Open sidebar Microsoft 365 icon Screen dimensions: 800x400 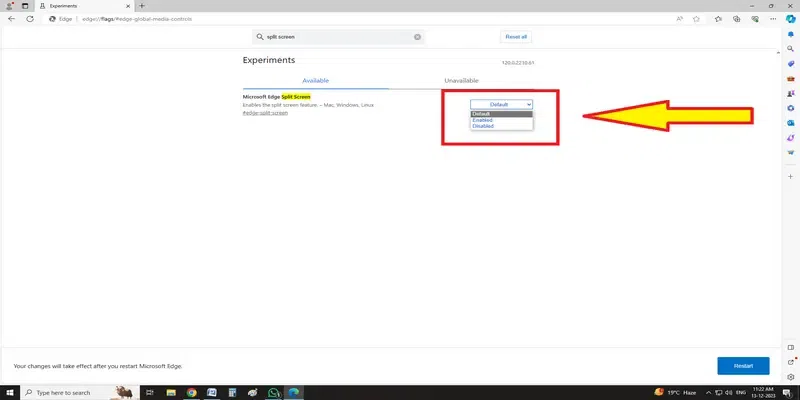pos(791,108)
